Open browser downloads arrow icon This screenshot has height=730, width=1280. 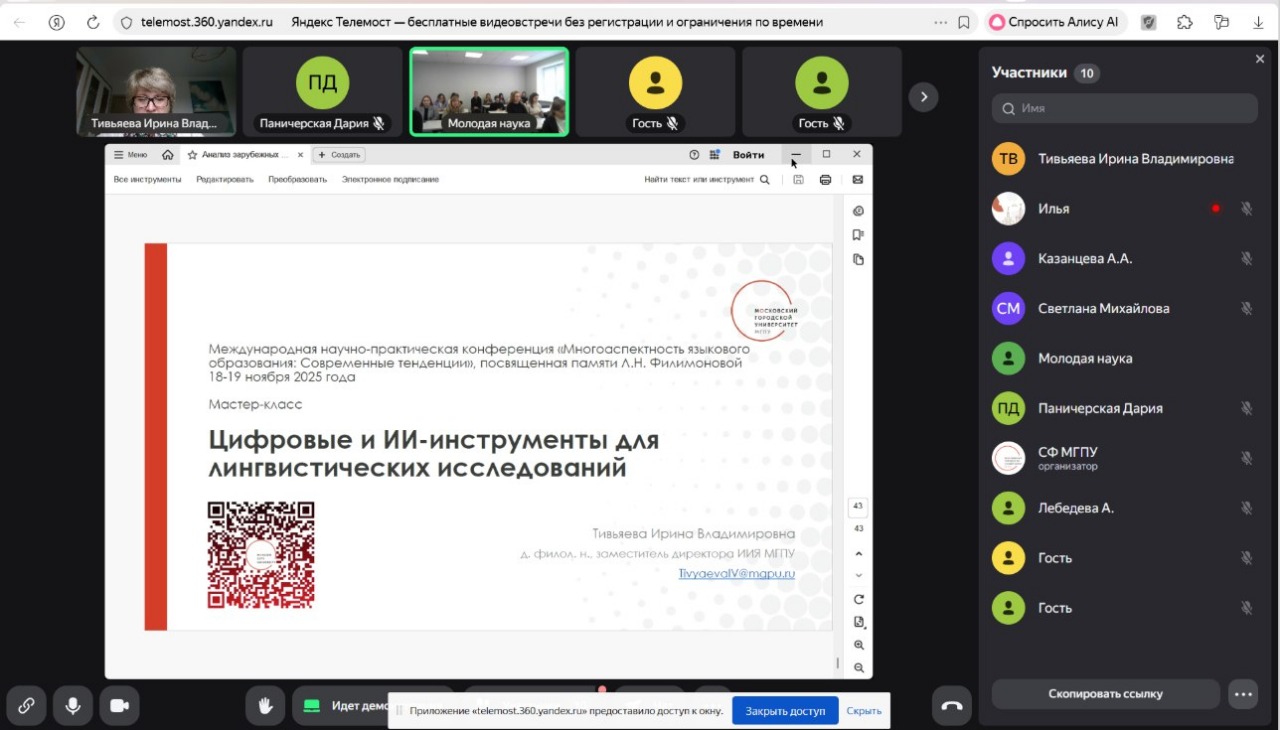coord(1258,22)
